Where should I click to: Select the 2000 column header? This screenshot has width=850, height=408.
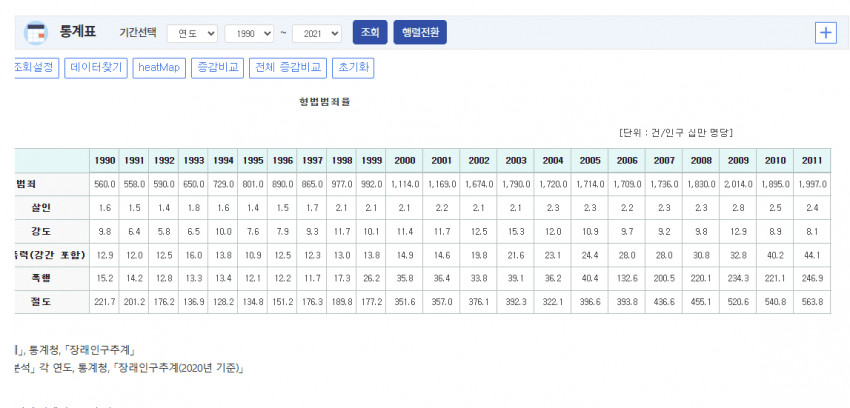click(404, 160)
